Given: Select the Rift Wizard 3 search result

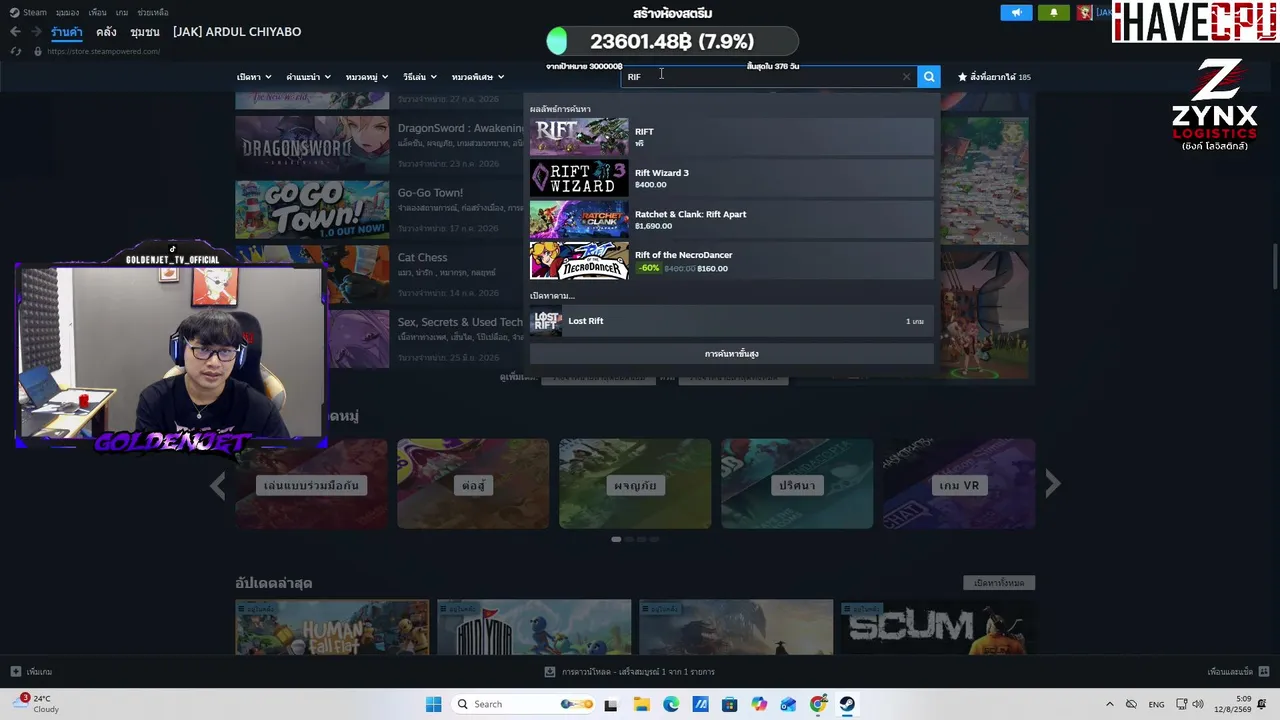Looking at the screenshot, I should click(731, 178).
